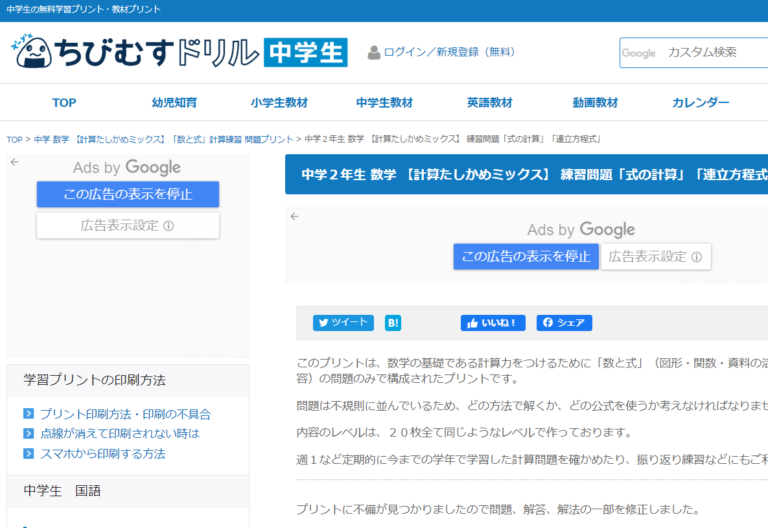Click the Facebook いいね！ button
This screenshot has width=768, height=528.
click(493, 323)
